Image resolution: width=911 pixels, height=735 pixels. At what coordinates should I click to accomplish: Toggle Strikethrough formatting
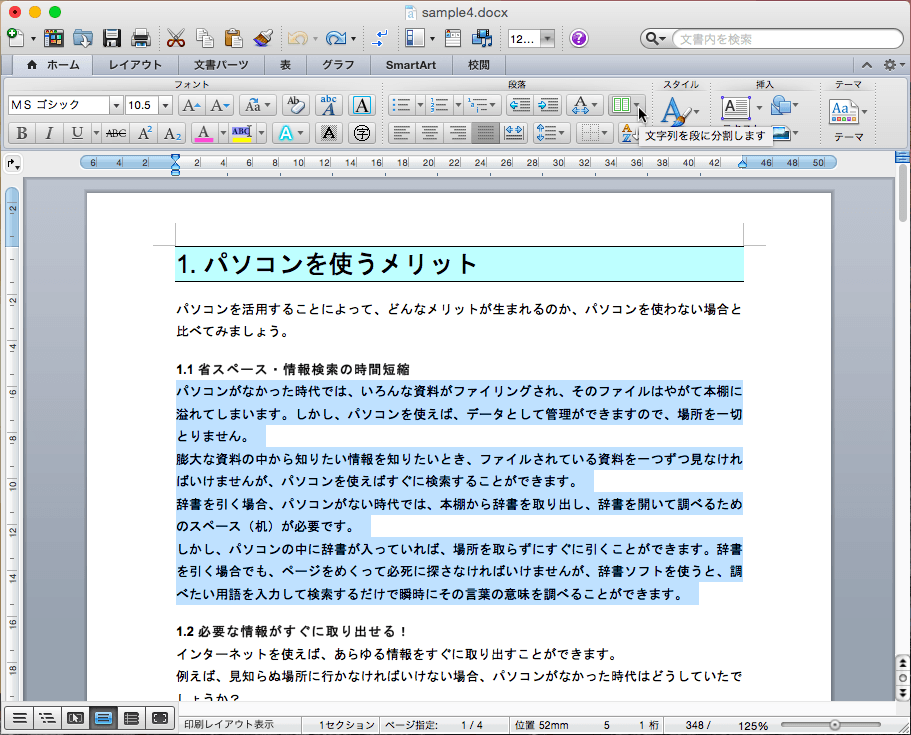coord(116,134)
